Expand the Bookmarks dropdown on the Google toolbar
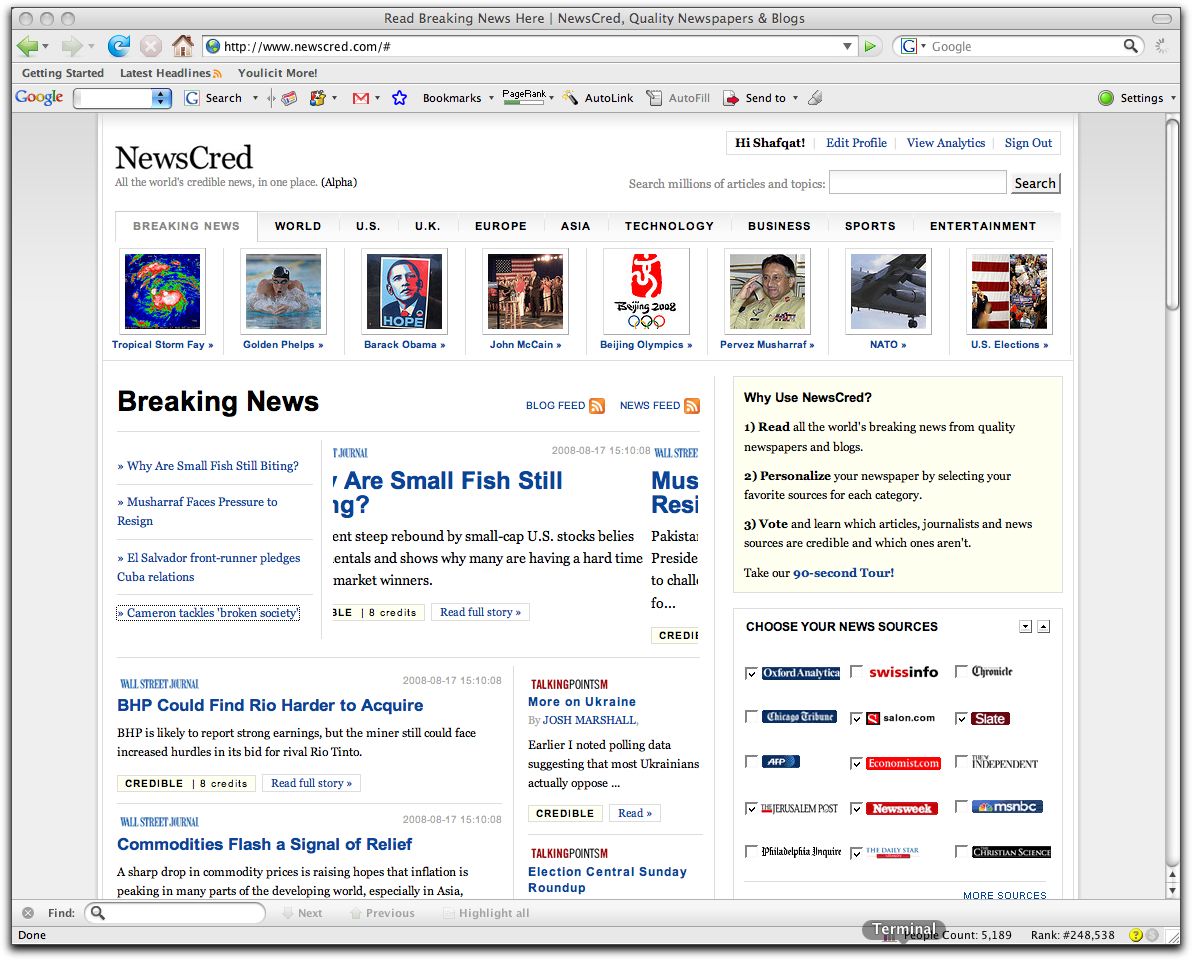This screenshot has height=960, width=1192. coord(491,98)
